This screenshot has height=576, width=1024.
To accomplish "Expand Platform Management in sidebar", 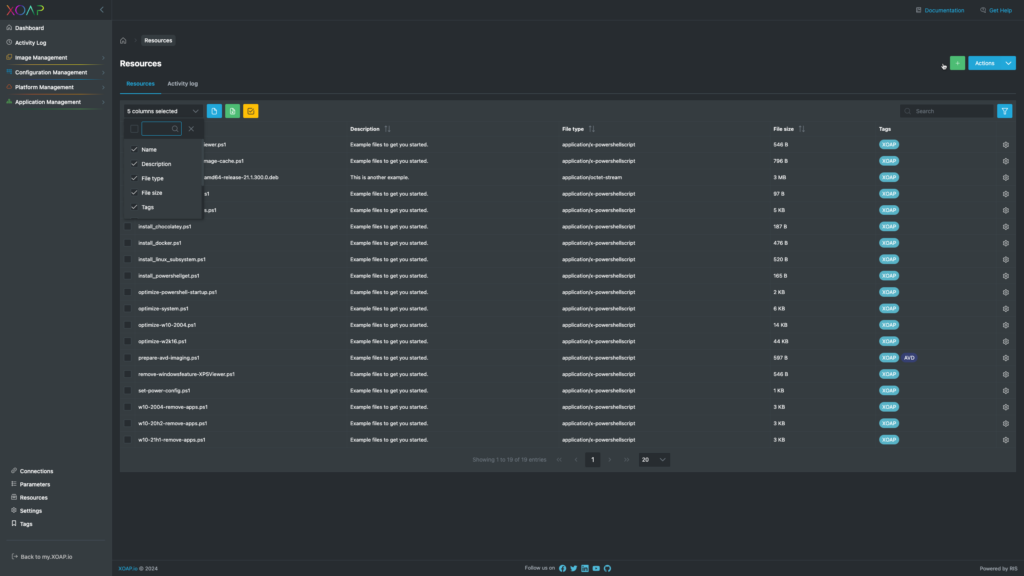I will coord(56,87).
